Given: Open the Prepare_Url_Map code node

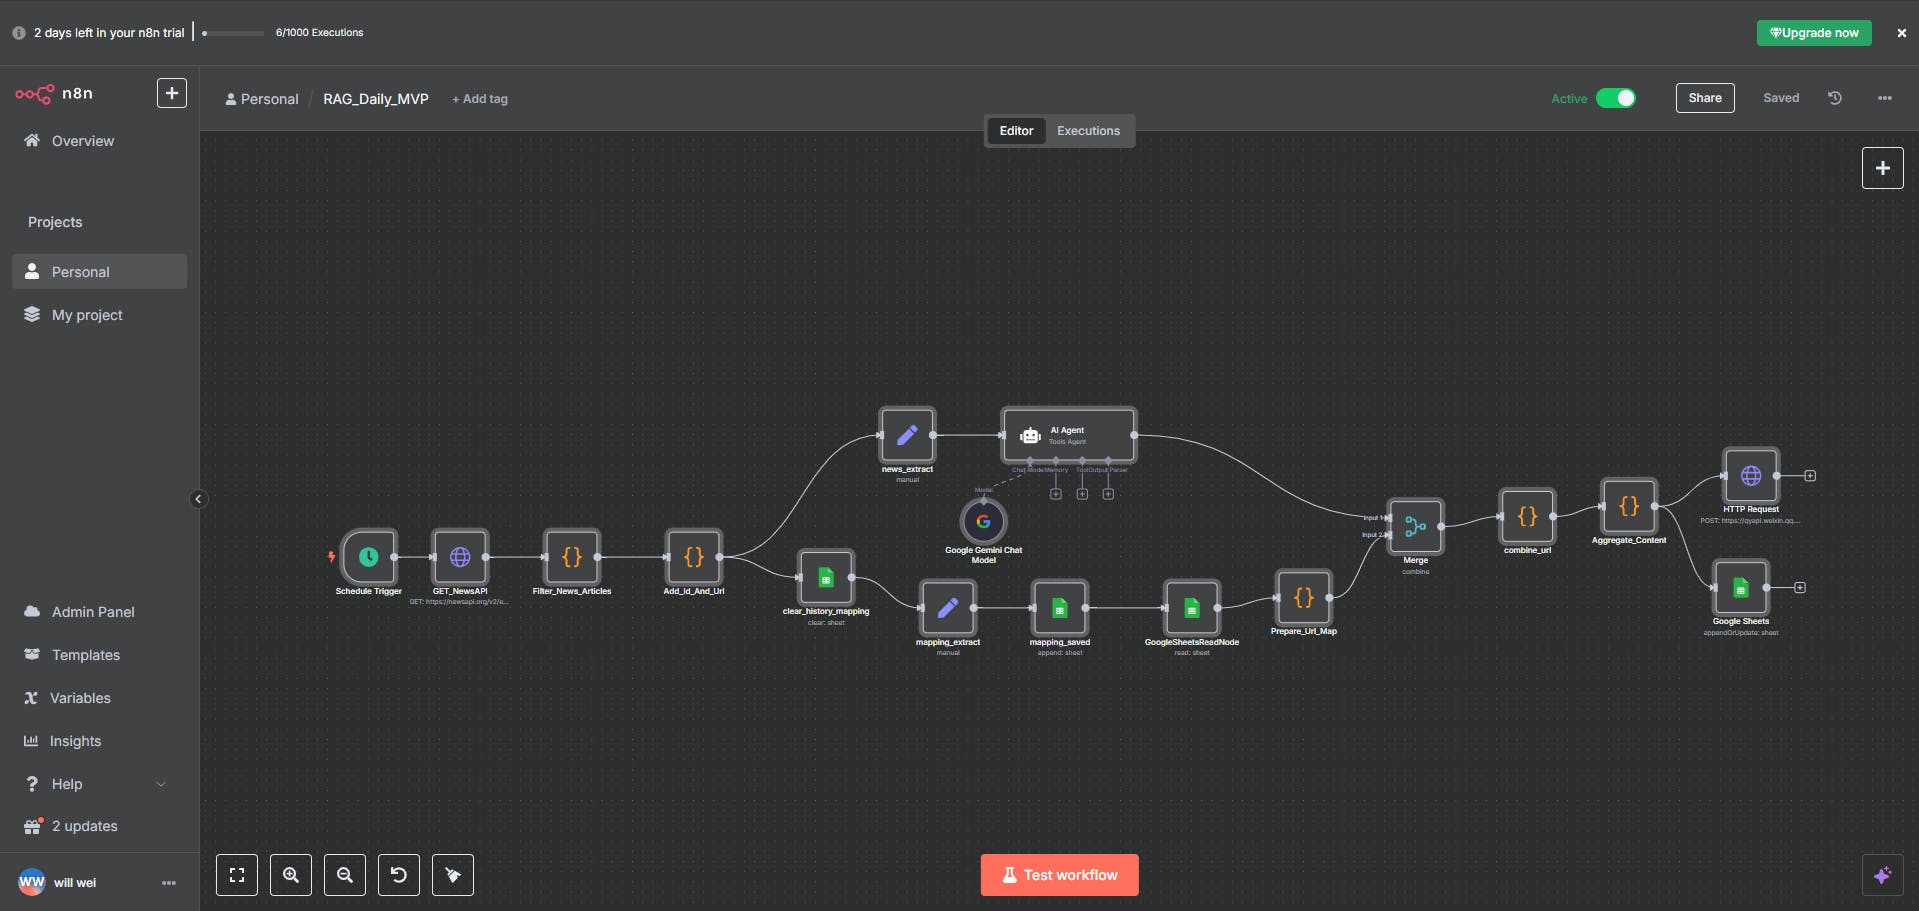Looking at the screenshot, I should click(x=1304, y=597).
